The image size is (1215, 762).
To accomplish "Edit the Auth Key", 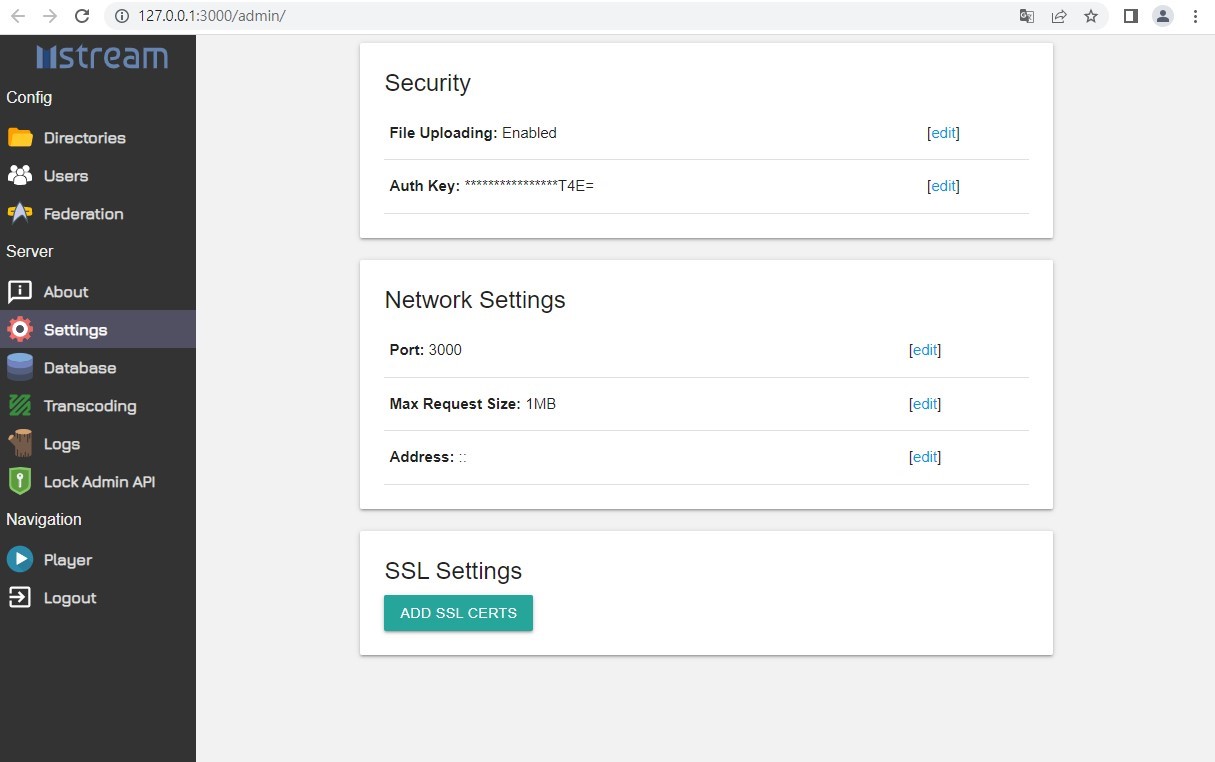I will [943, 186].
